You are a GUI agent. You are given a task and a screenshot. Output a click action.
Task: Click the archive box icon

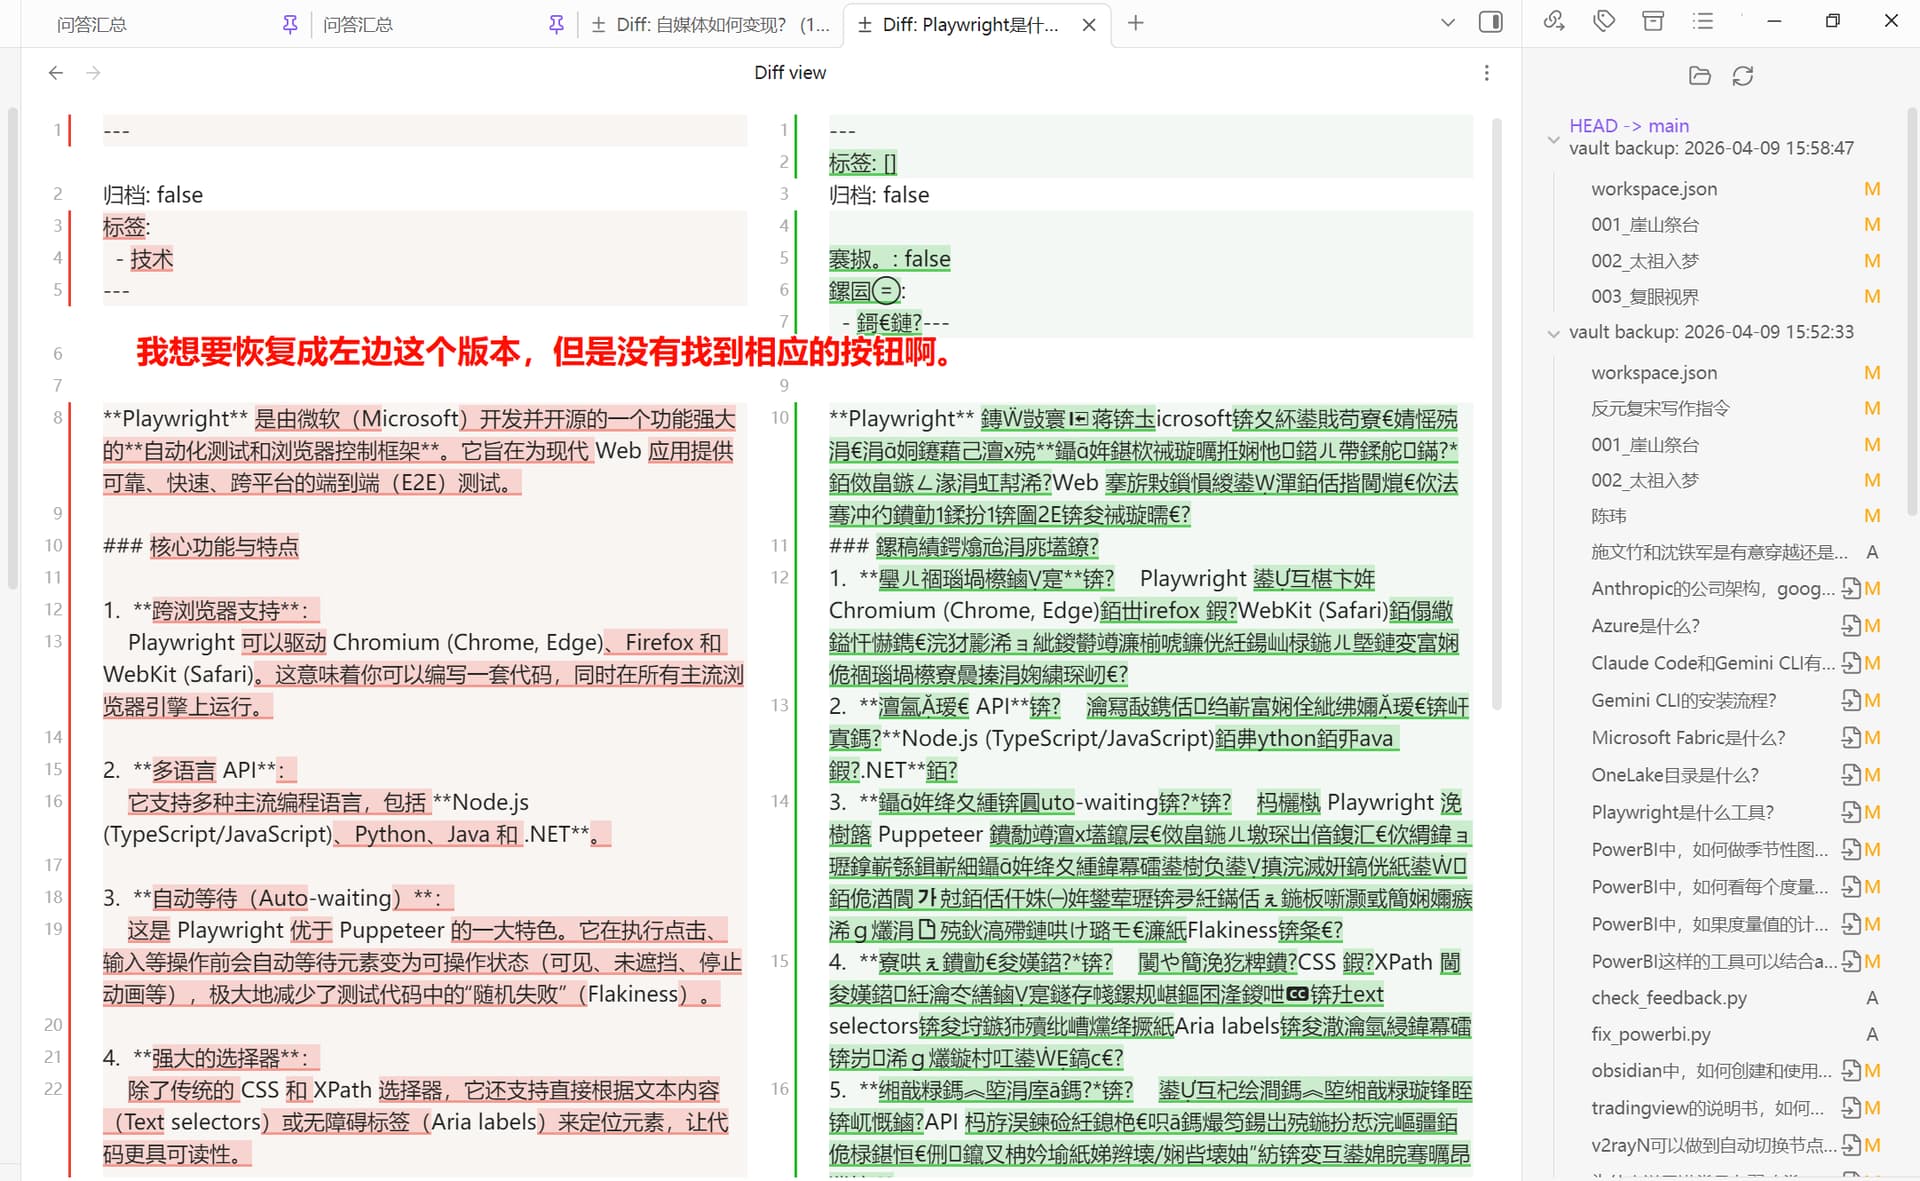[1653, 21]
